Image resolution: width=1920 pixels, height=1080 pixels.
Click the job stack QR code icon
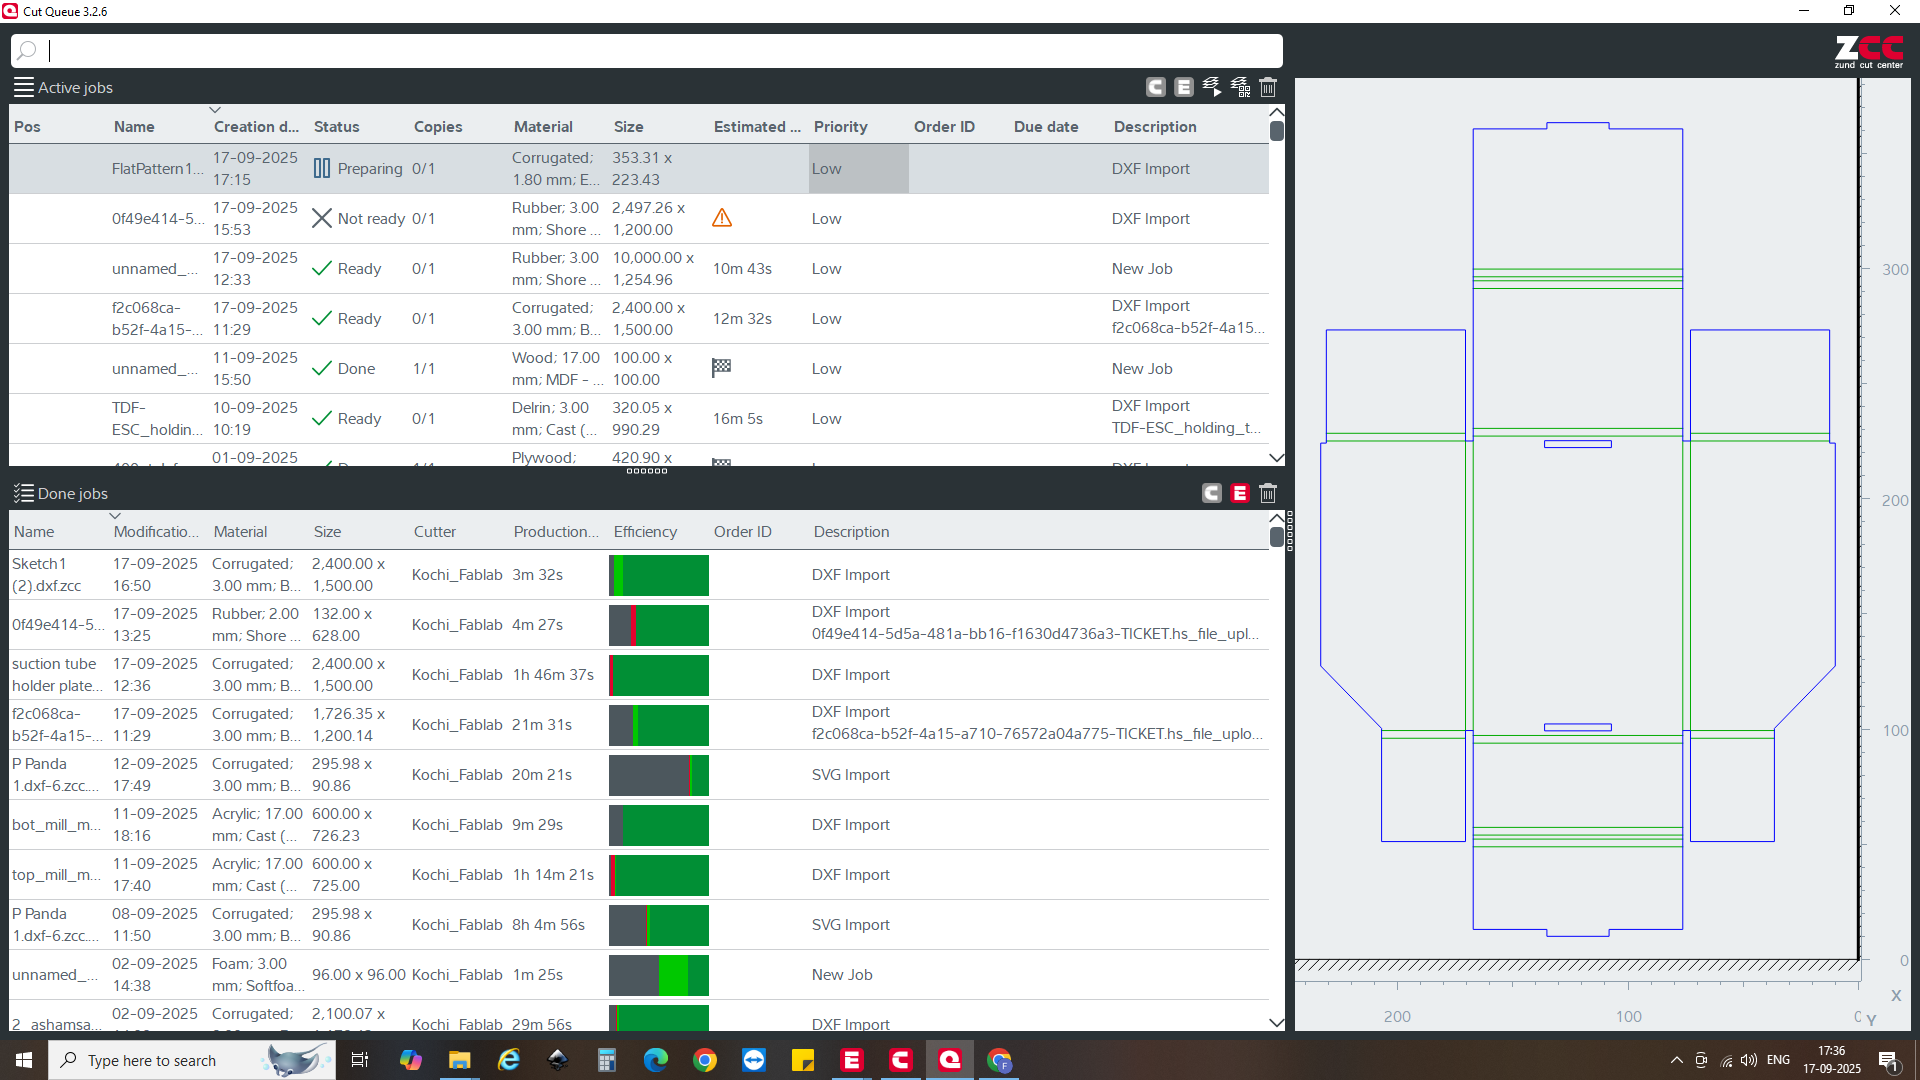click(x=1240, y=87)
